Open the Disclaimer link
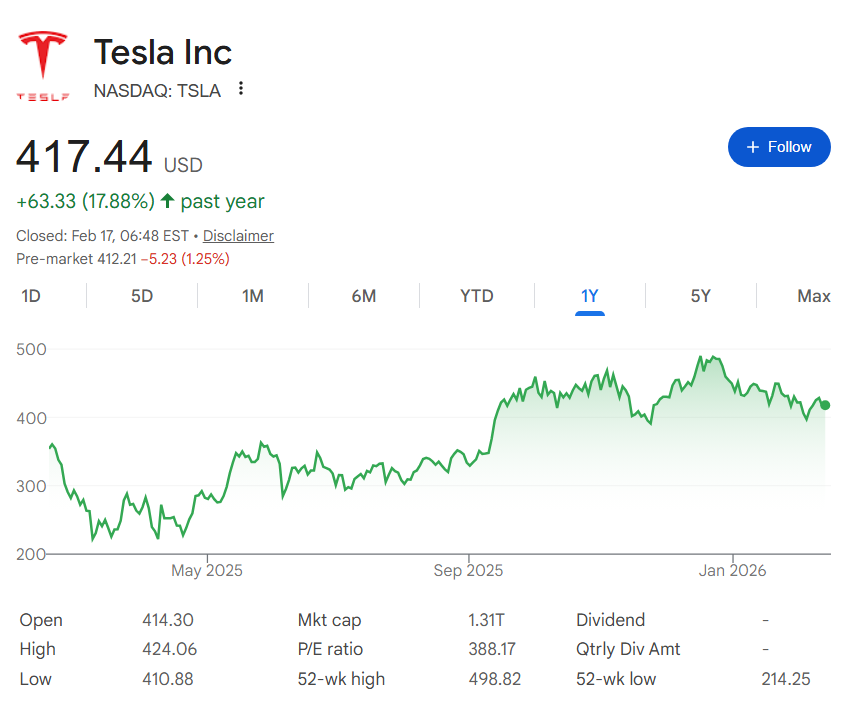Image resolution: width=853 pixels, height=710 pixels. (238, 235)
